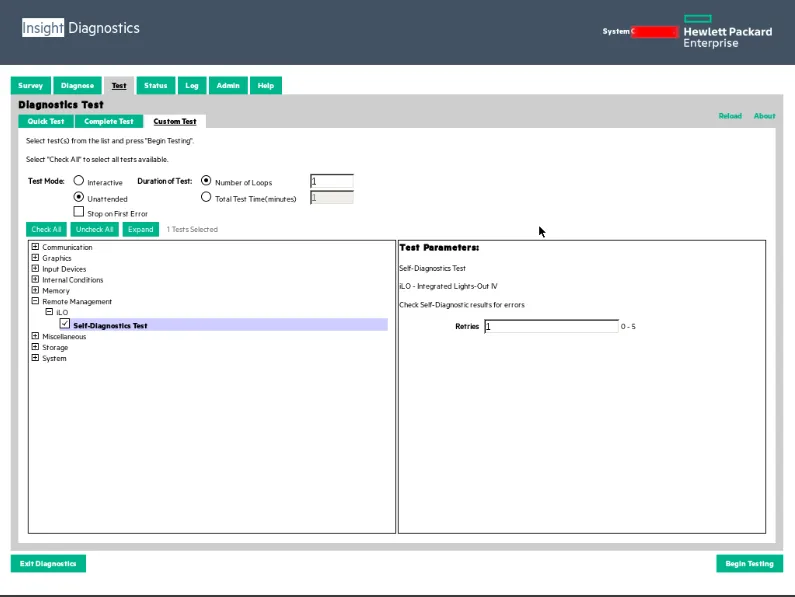795x597 pixels.
Task: Collapse the Remote Management tree node
Action: pyautogui.click(x=35, y=301)
